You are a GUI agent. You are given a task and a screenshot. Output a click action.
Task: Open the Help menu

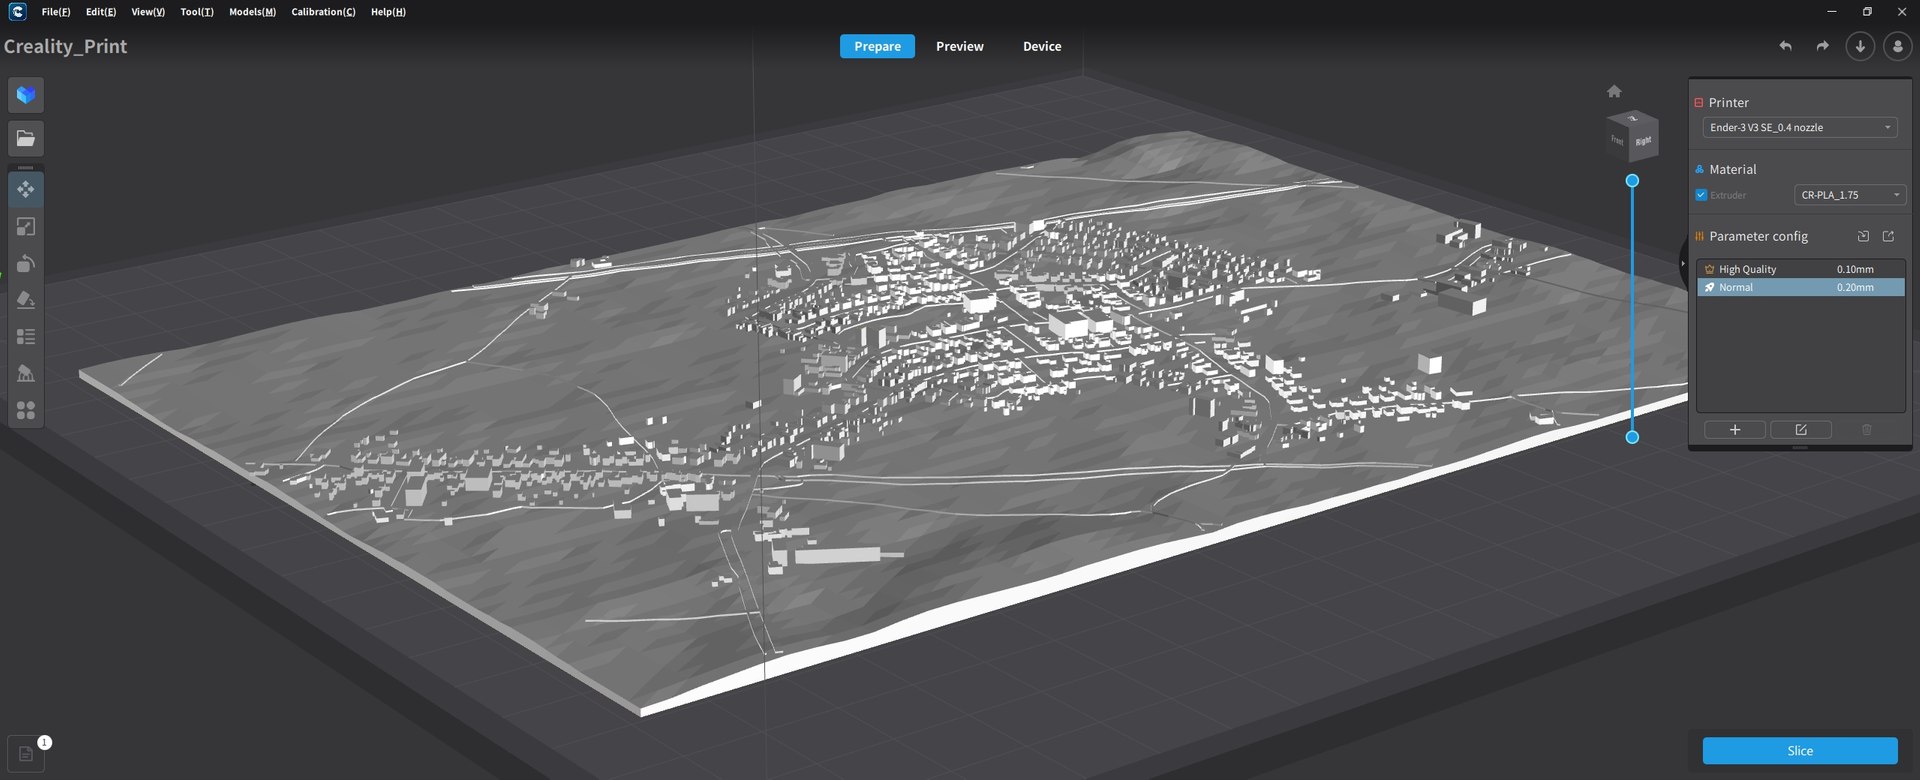tap(388, 12)
